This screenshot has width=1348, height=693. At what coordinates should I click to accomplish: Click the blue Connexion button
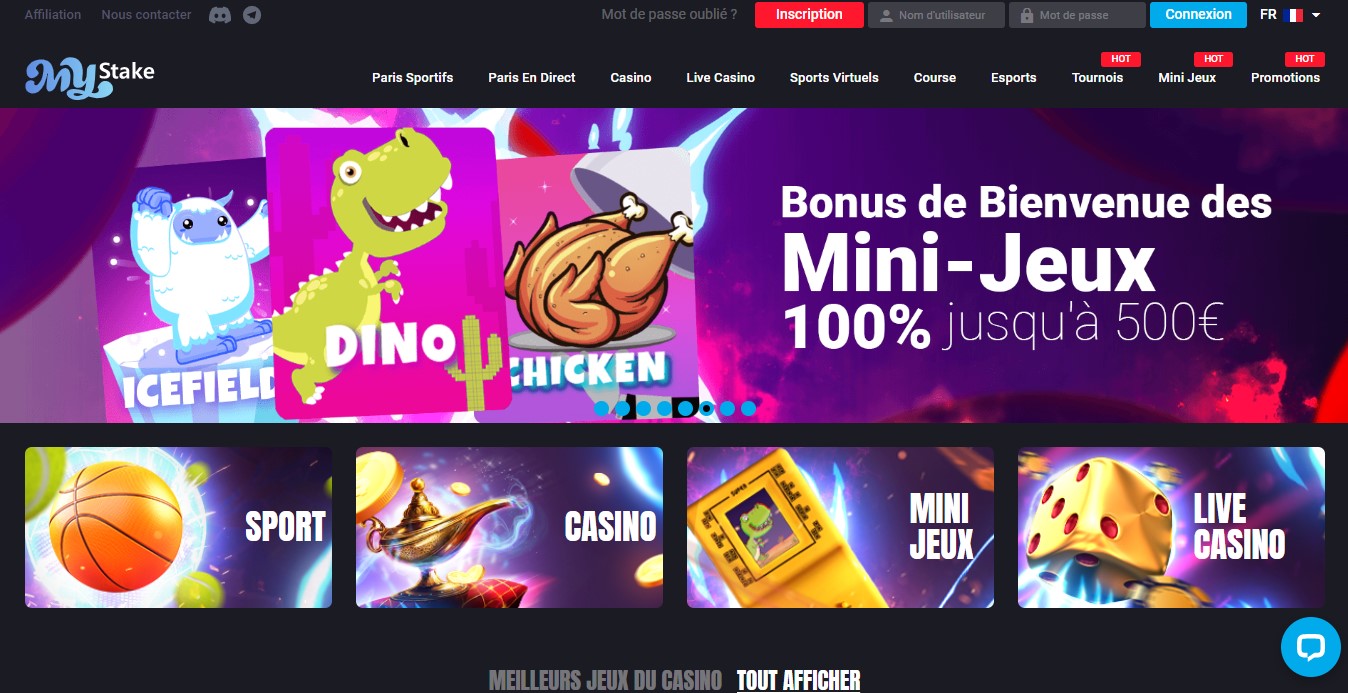(1198, 14)
